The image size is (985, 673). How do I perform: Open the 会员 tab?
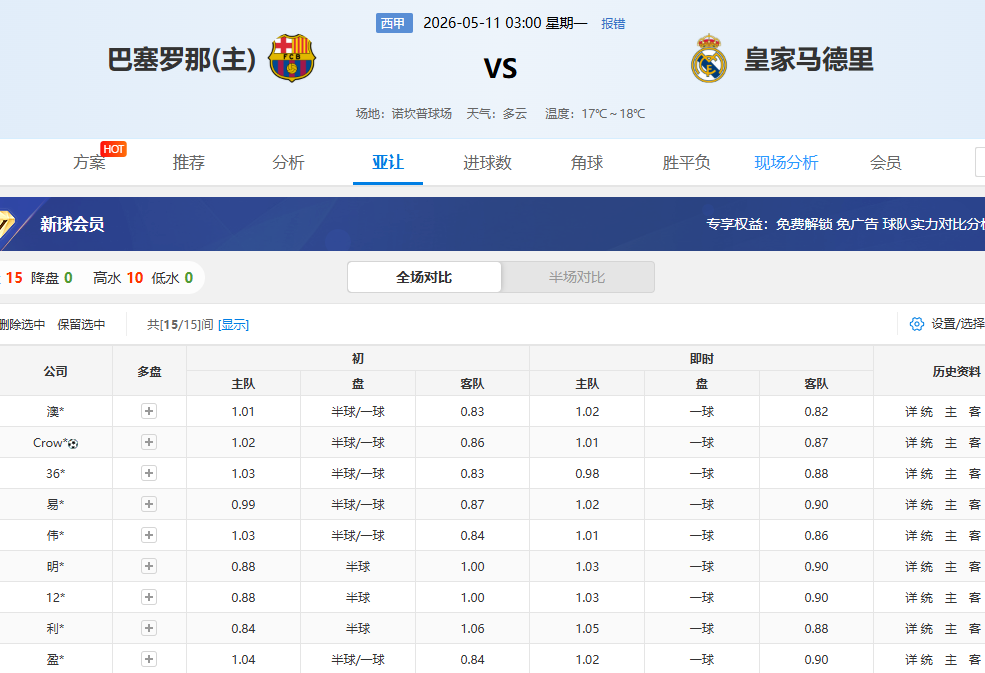tap(886, 163)
